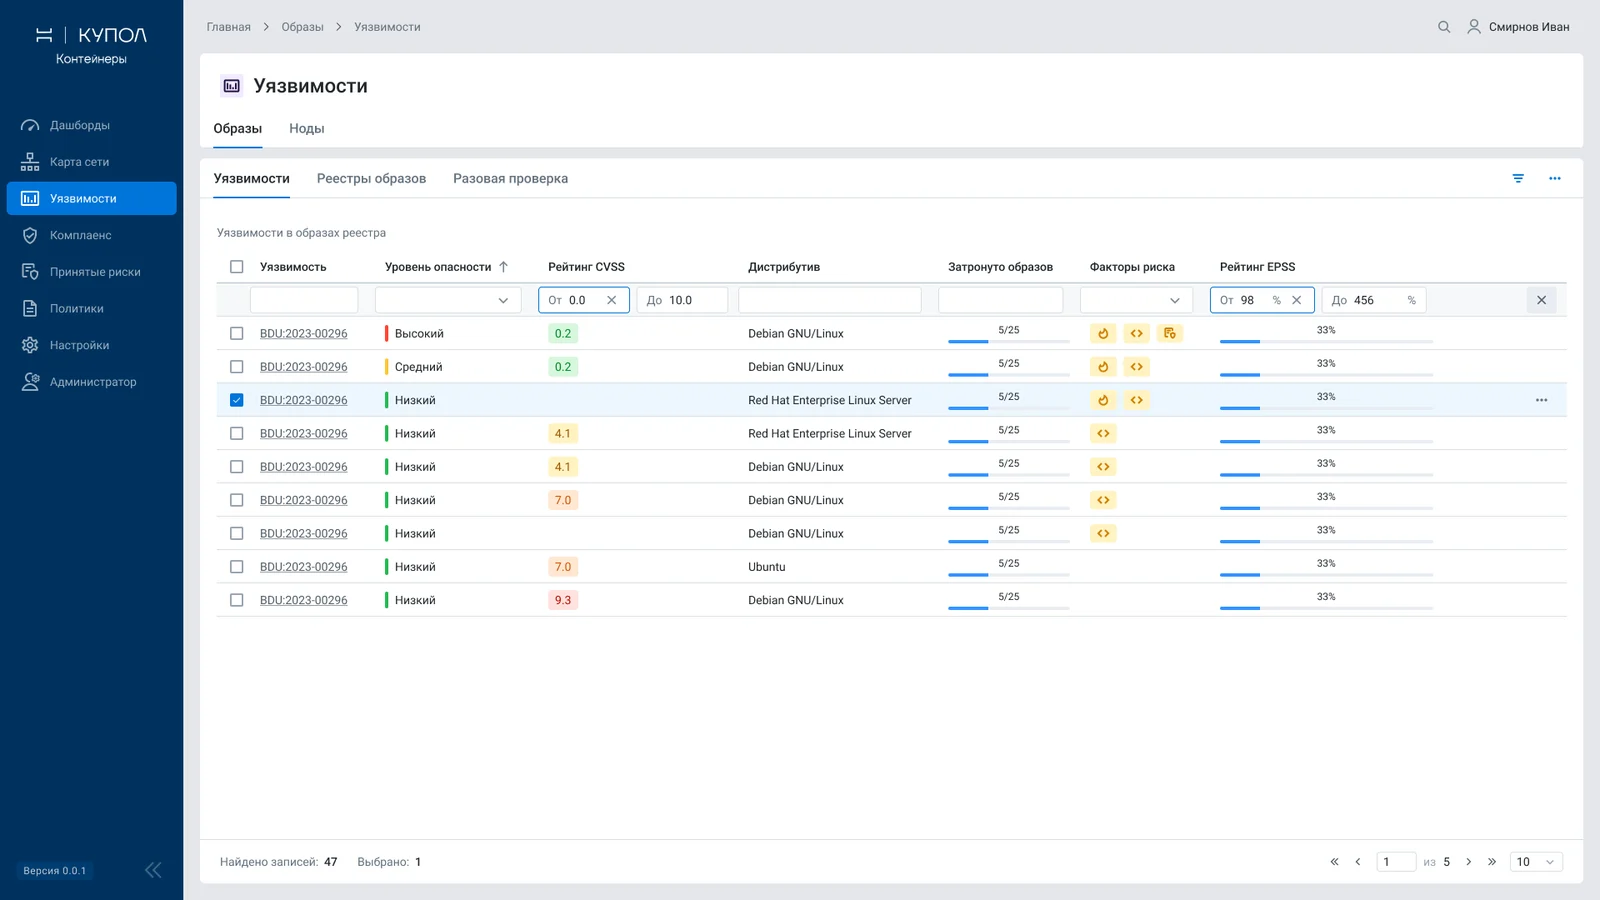The width and height of the screenshot is (1600, 900).
Task: Clear all filters with X button
Action: click(x=1541, y=300)
